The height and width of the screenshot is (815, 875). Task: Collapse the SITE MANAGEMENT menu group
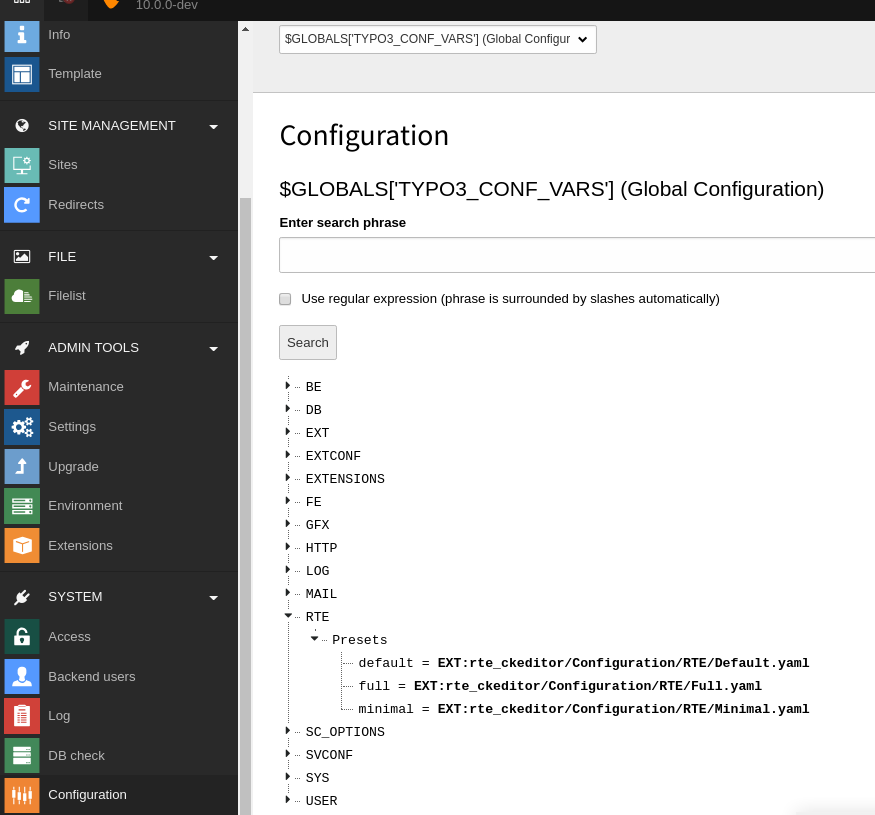(213, 126)
